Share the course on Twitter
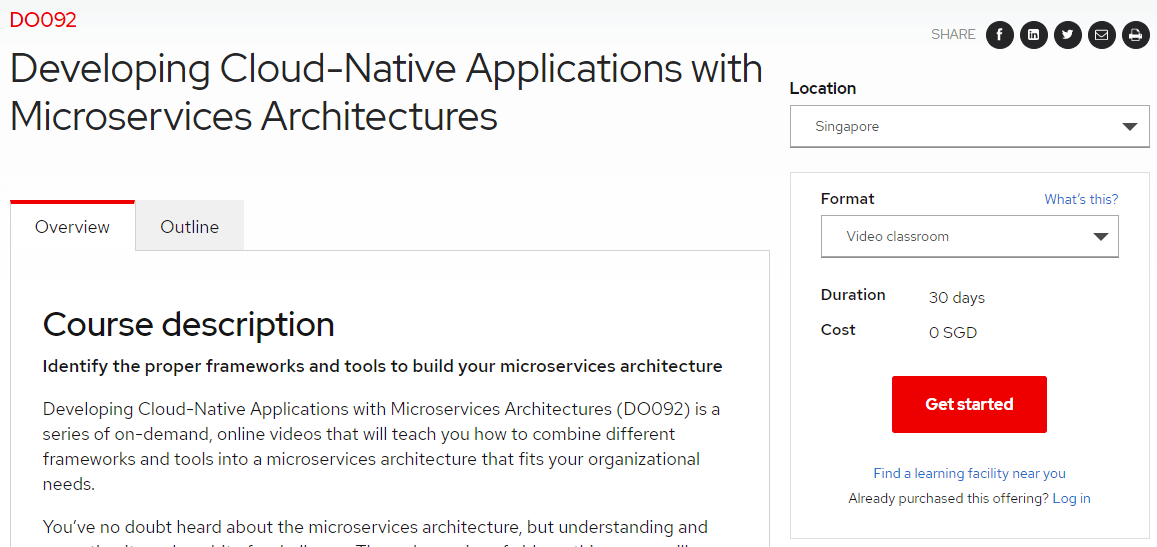The height and width of the screenshot is (547, 1157). (x=1068, y=35)
